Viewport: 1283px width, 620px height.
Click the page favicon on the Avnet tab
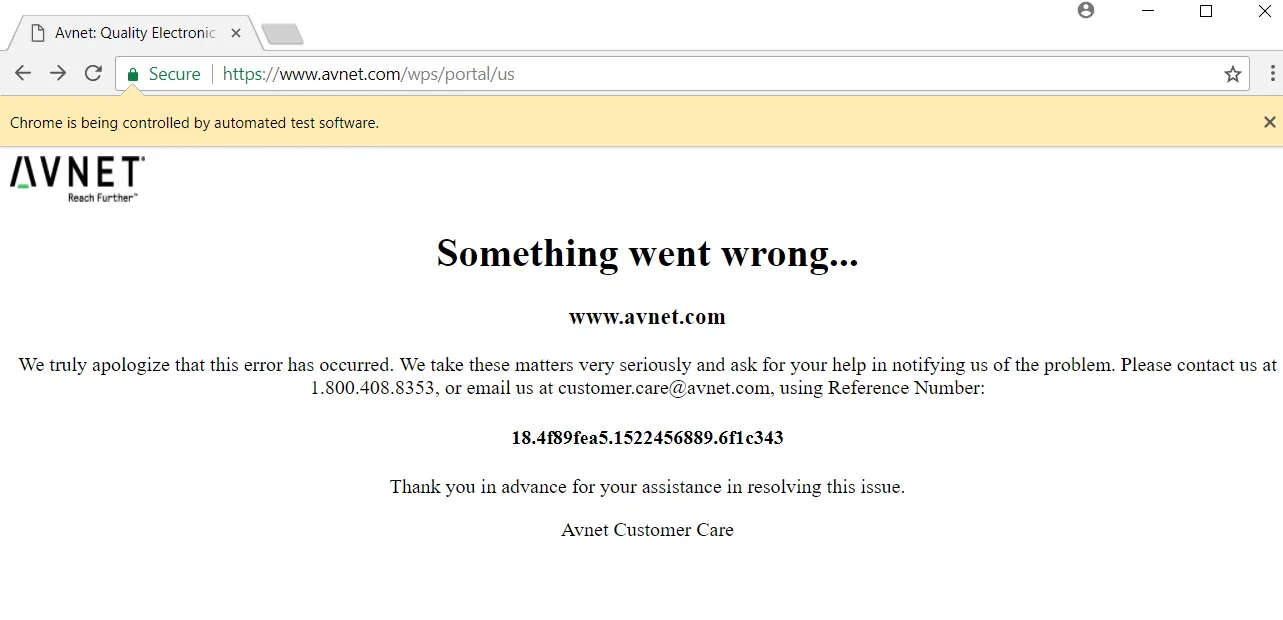tap(38, 33)
